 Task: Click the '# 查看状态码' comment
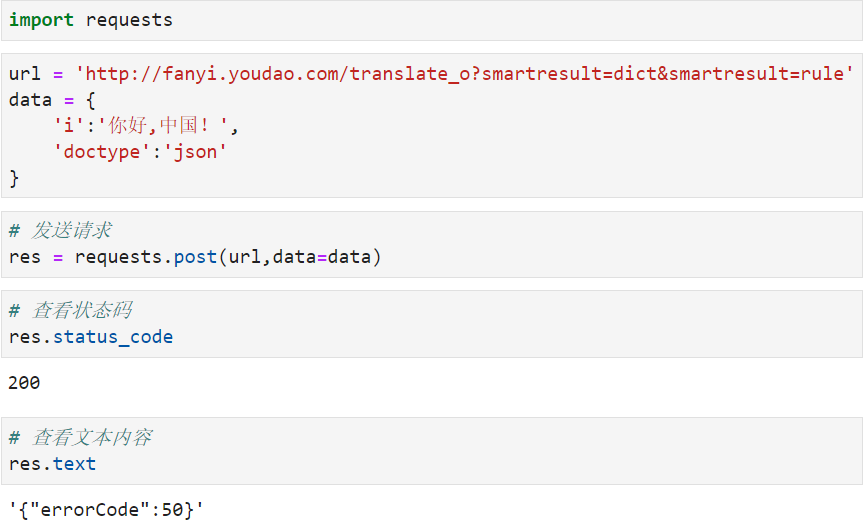click(x=70, y=310)
